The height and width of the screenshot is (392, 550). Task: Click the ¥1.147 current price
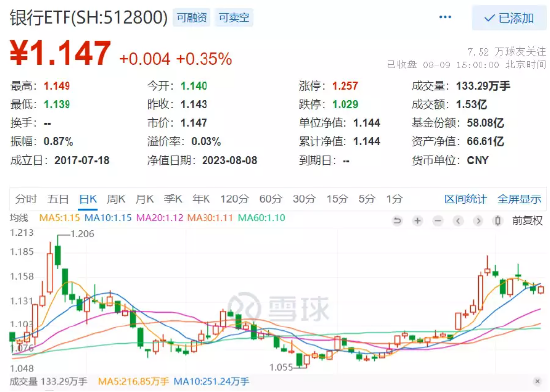click(60, 53)
